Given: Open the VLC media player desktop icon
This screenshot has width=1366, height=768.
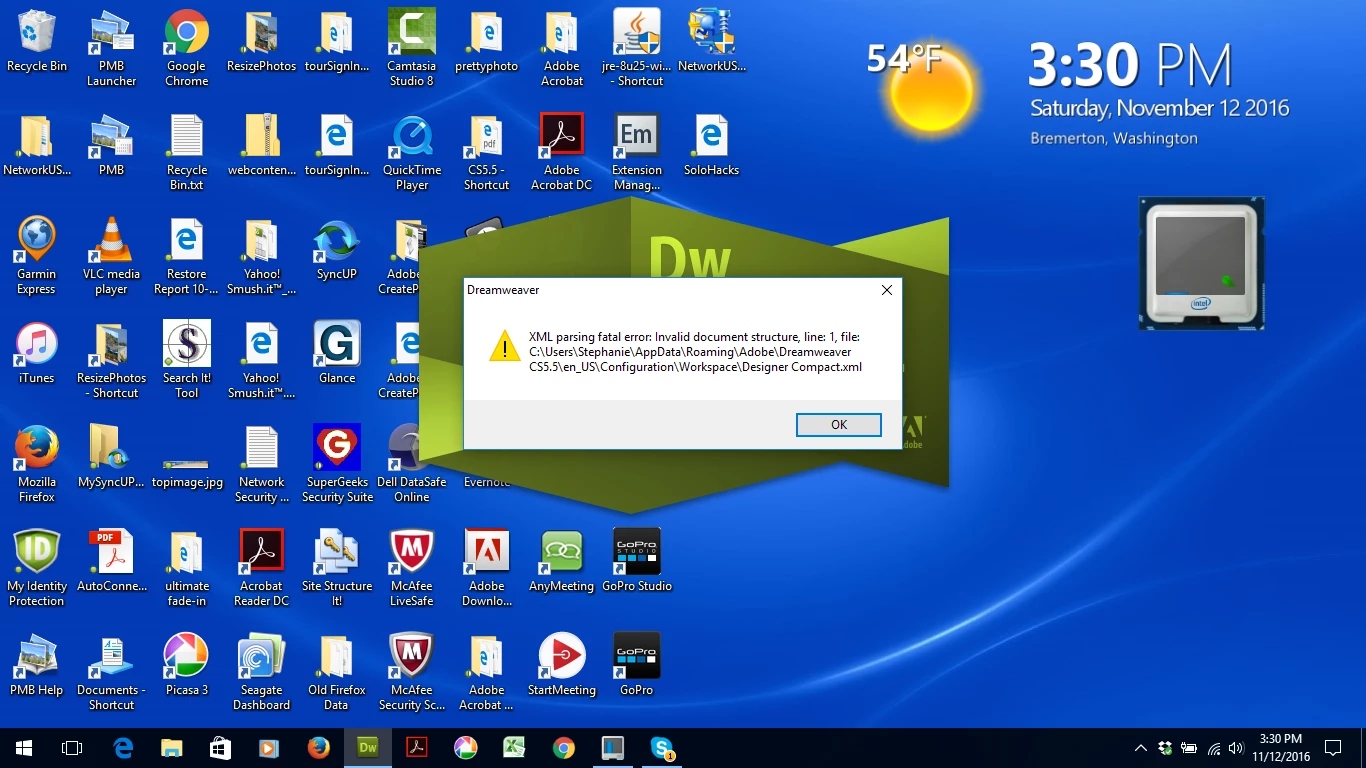Looking at the screenshot, I should pos(111,256).
